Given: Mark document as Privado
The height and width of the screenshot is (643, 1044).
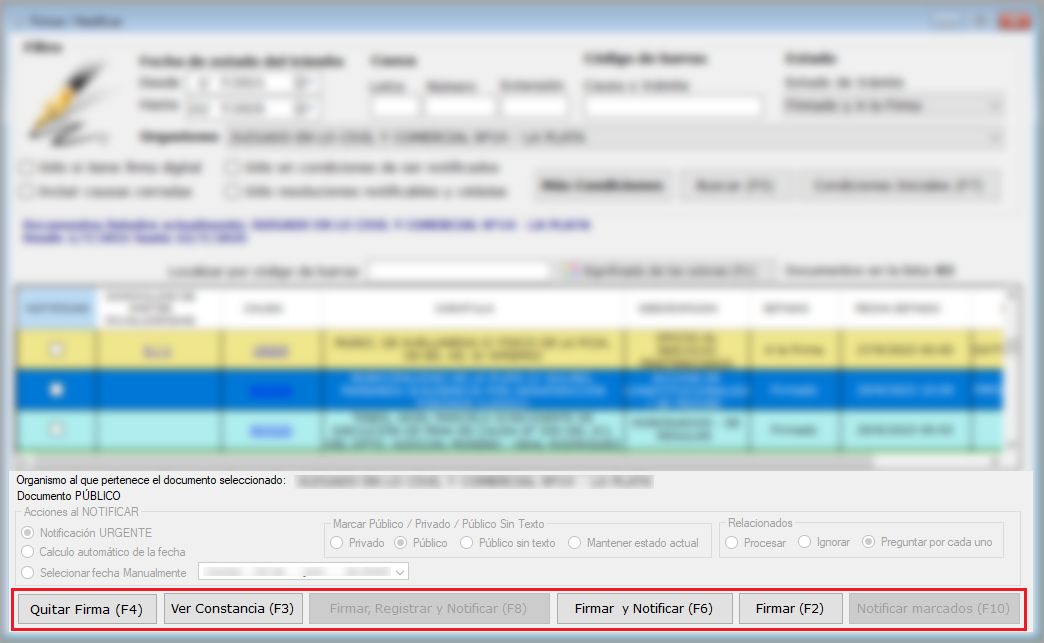Looking at the screenshot, I should click(x=336, y=543).
